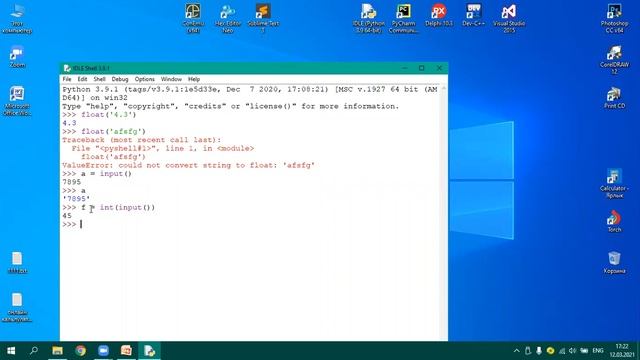Screen dimensions: 640x360
Task: Select the Zoom desktop shortcut
Action: click(17, 57)
